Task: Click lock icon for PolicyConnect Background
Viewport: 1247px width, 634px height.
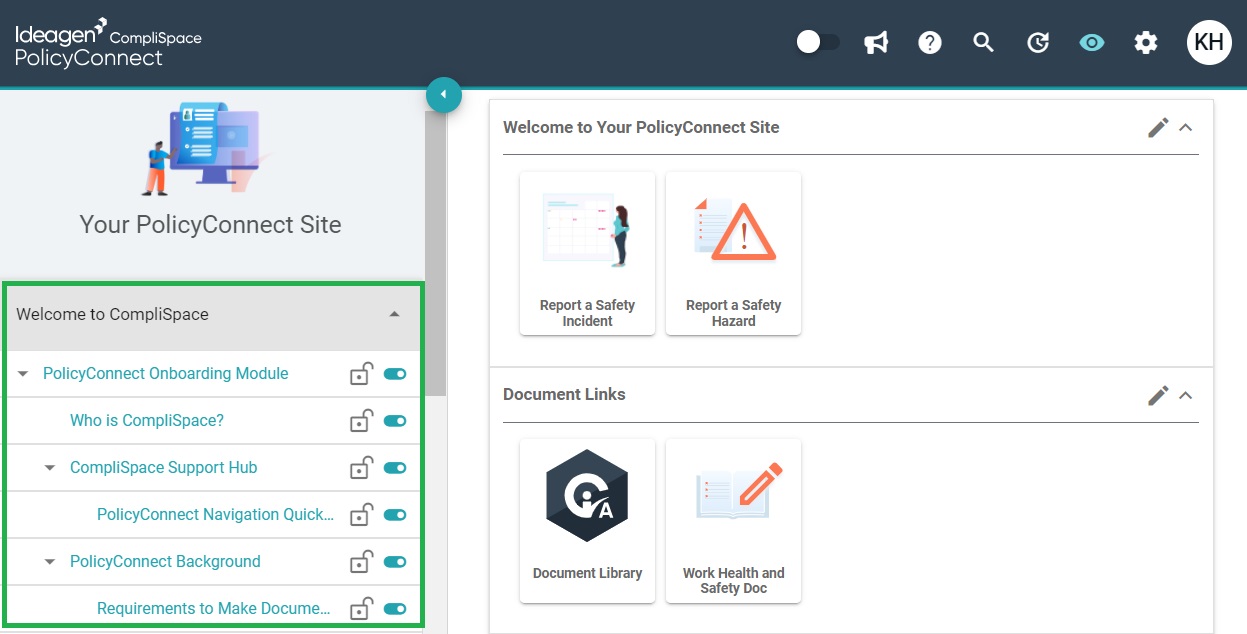Action: tap(361, 561)
